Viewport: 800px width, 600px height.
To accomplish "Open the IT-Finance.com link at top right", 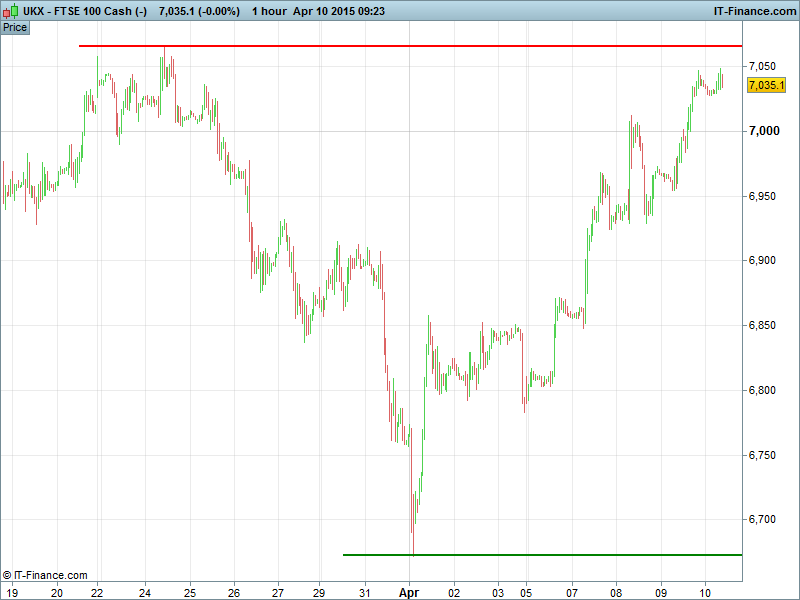I will pyautogui.click(x=753, y=10).
